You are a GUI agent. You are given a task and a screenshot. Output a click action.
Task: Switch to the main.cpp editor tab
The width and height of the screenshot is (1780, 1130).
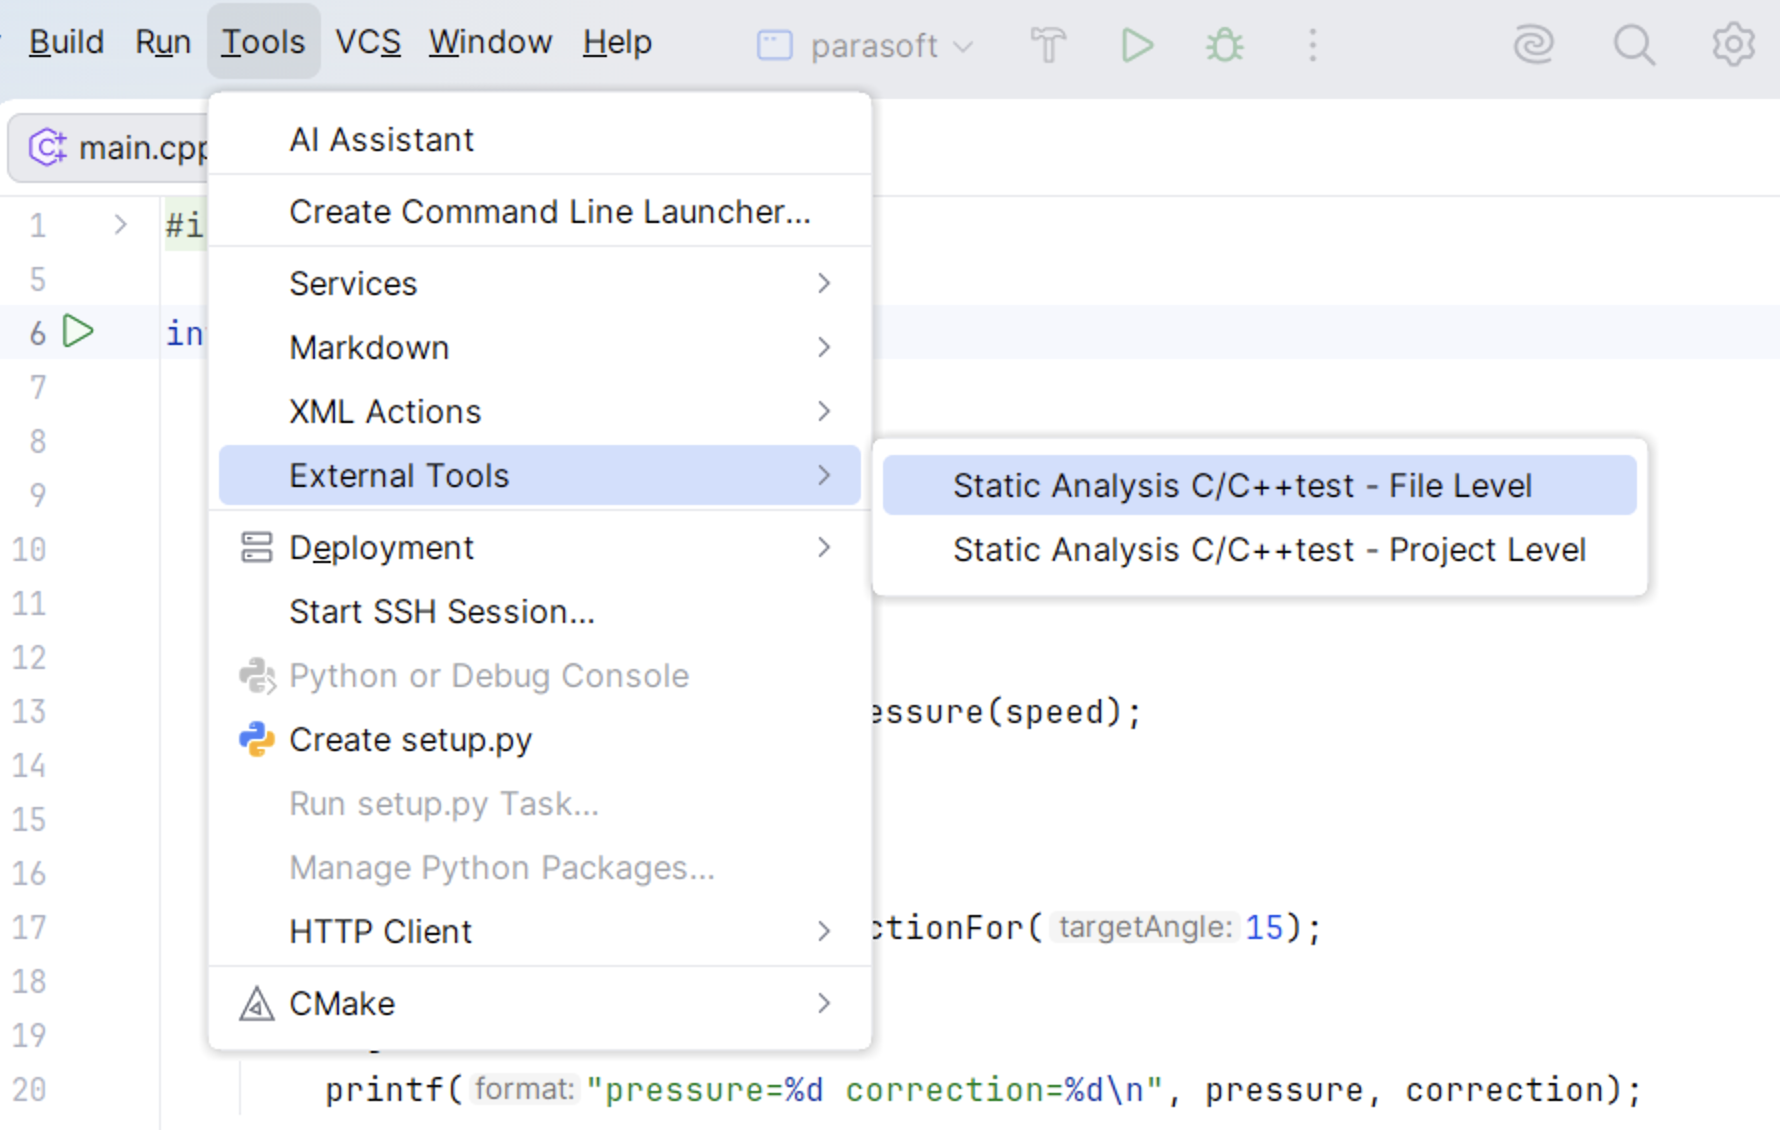pos(110,148)
